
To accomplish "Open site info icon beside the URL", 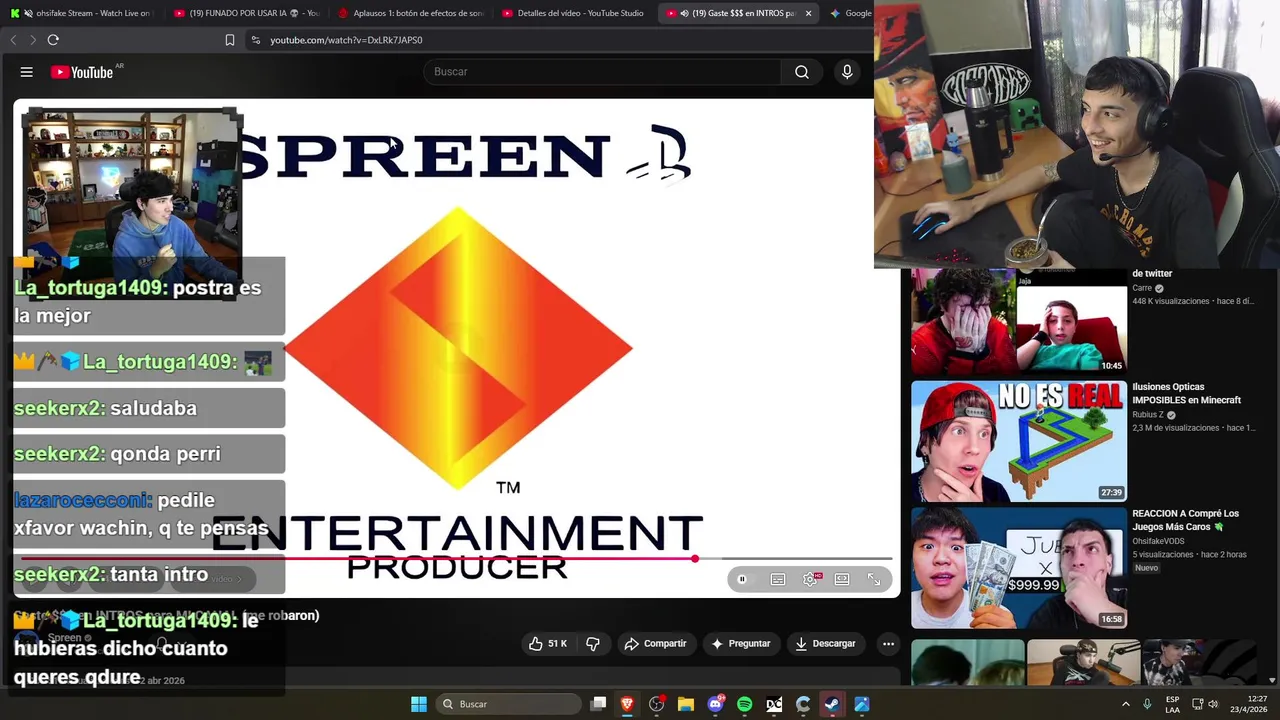I will (x=256, y=40).
